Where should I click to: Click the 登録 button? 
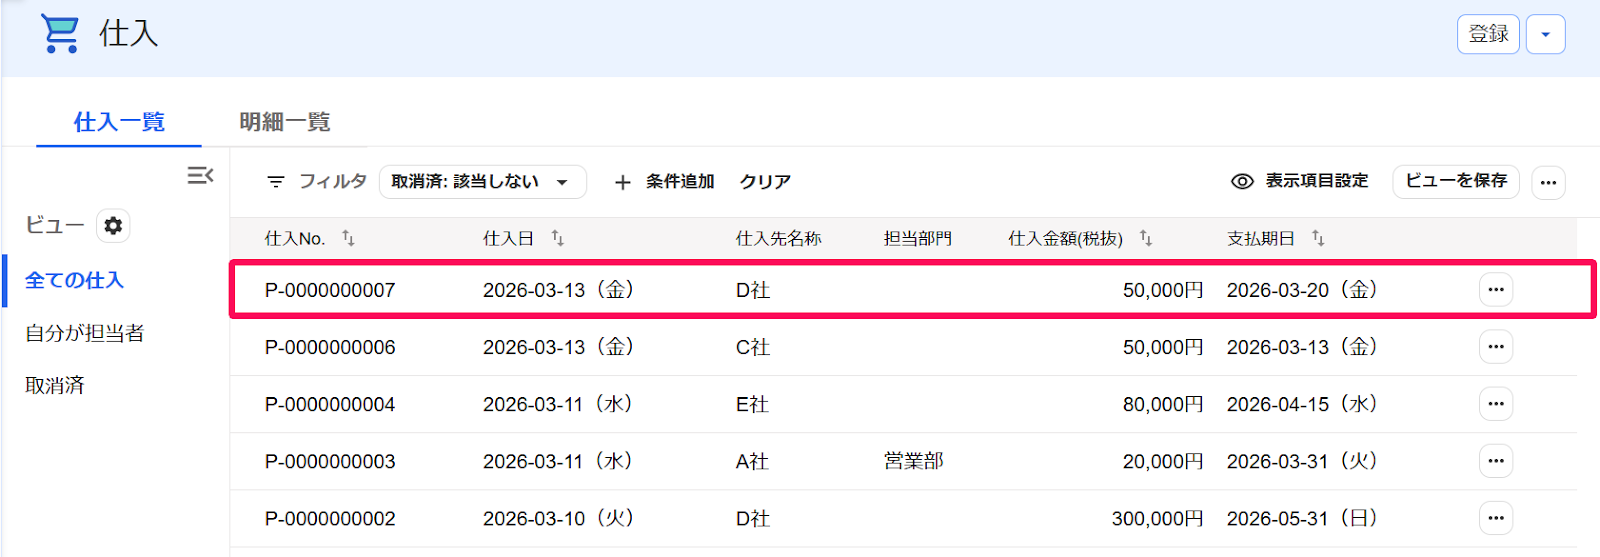pyautogui.click(x=1488, y=34)
